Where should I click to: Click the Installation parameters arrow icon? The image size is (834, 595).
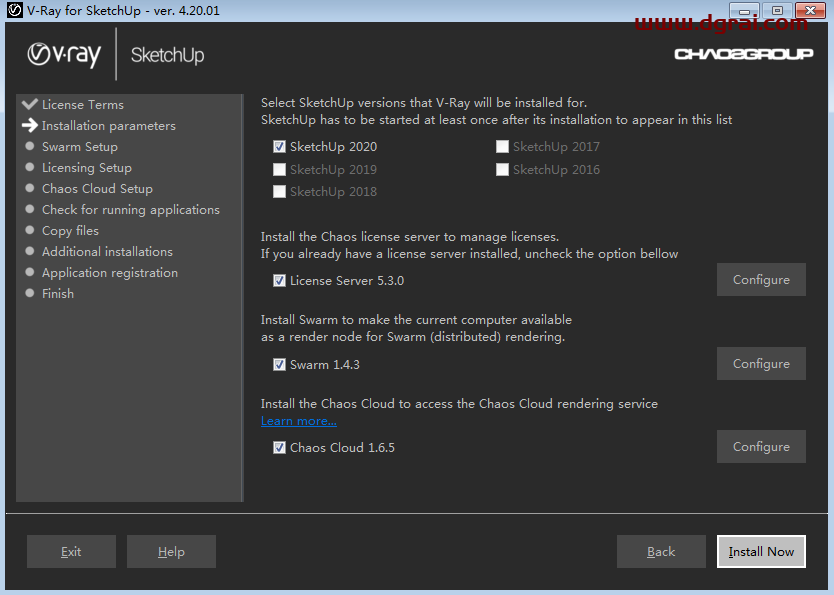tap(29, 126)
